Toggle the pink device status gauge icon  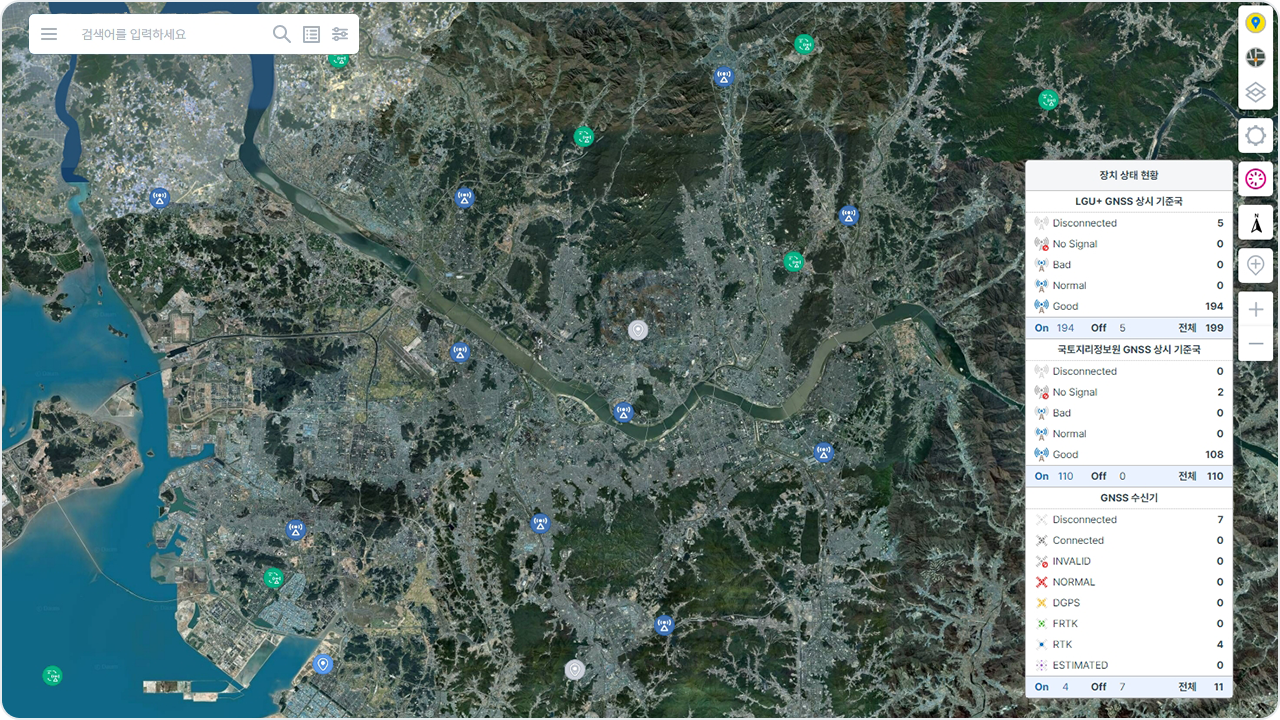click(x=1256, y=179)
